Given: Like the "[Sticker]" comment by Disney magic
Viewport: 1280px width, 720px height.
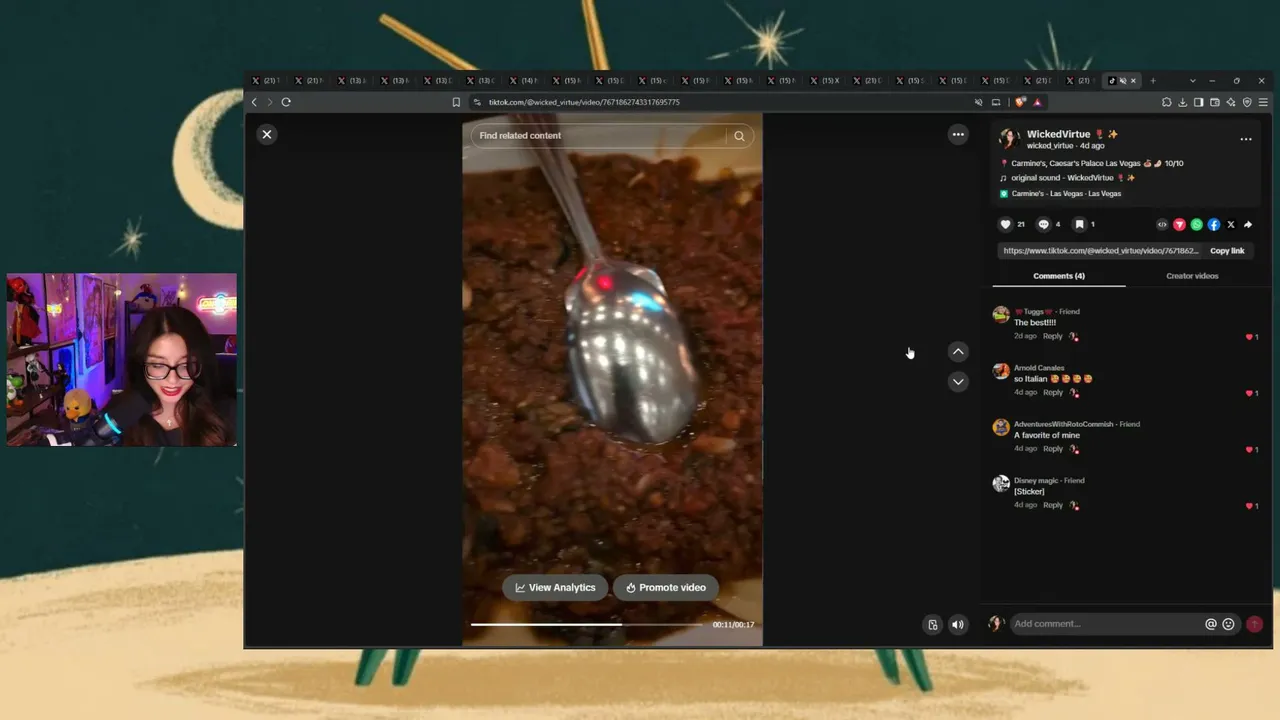Looking at the screenshot, I should [x=1249, y=506].
